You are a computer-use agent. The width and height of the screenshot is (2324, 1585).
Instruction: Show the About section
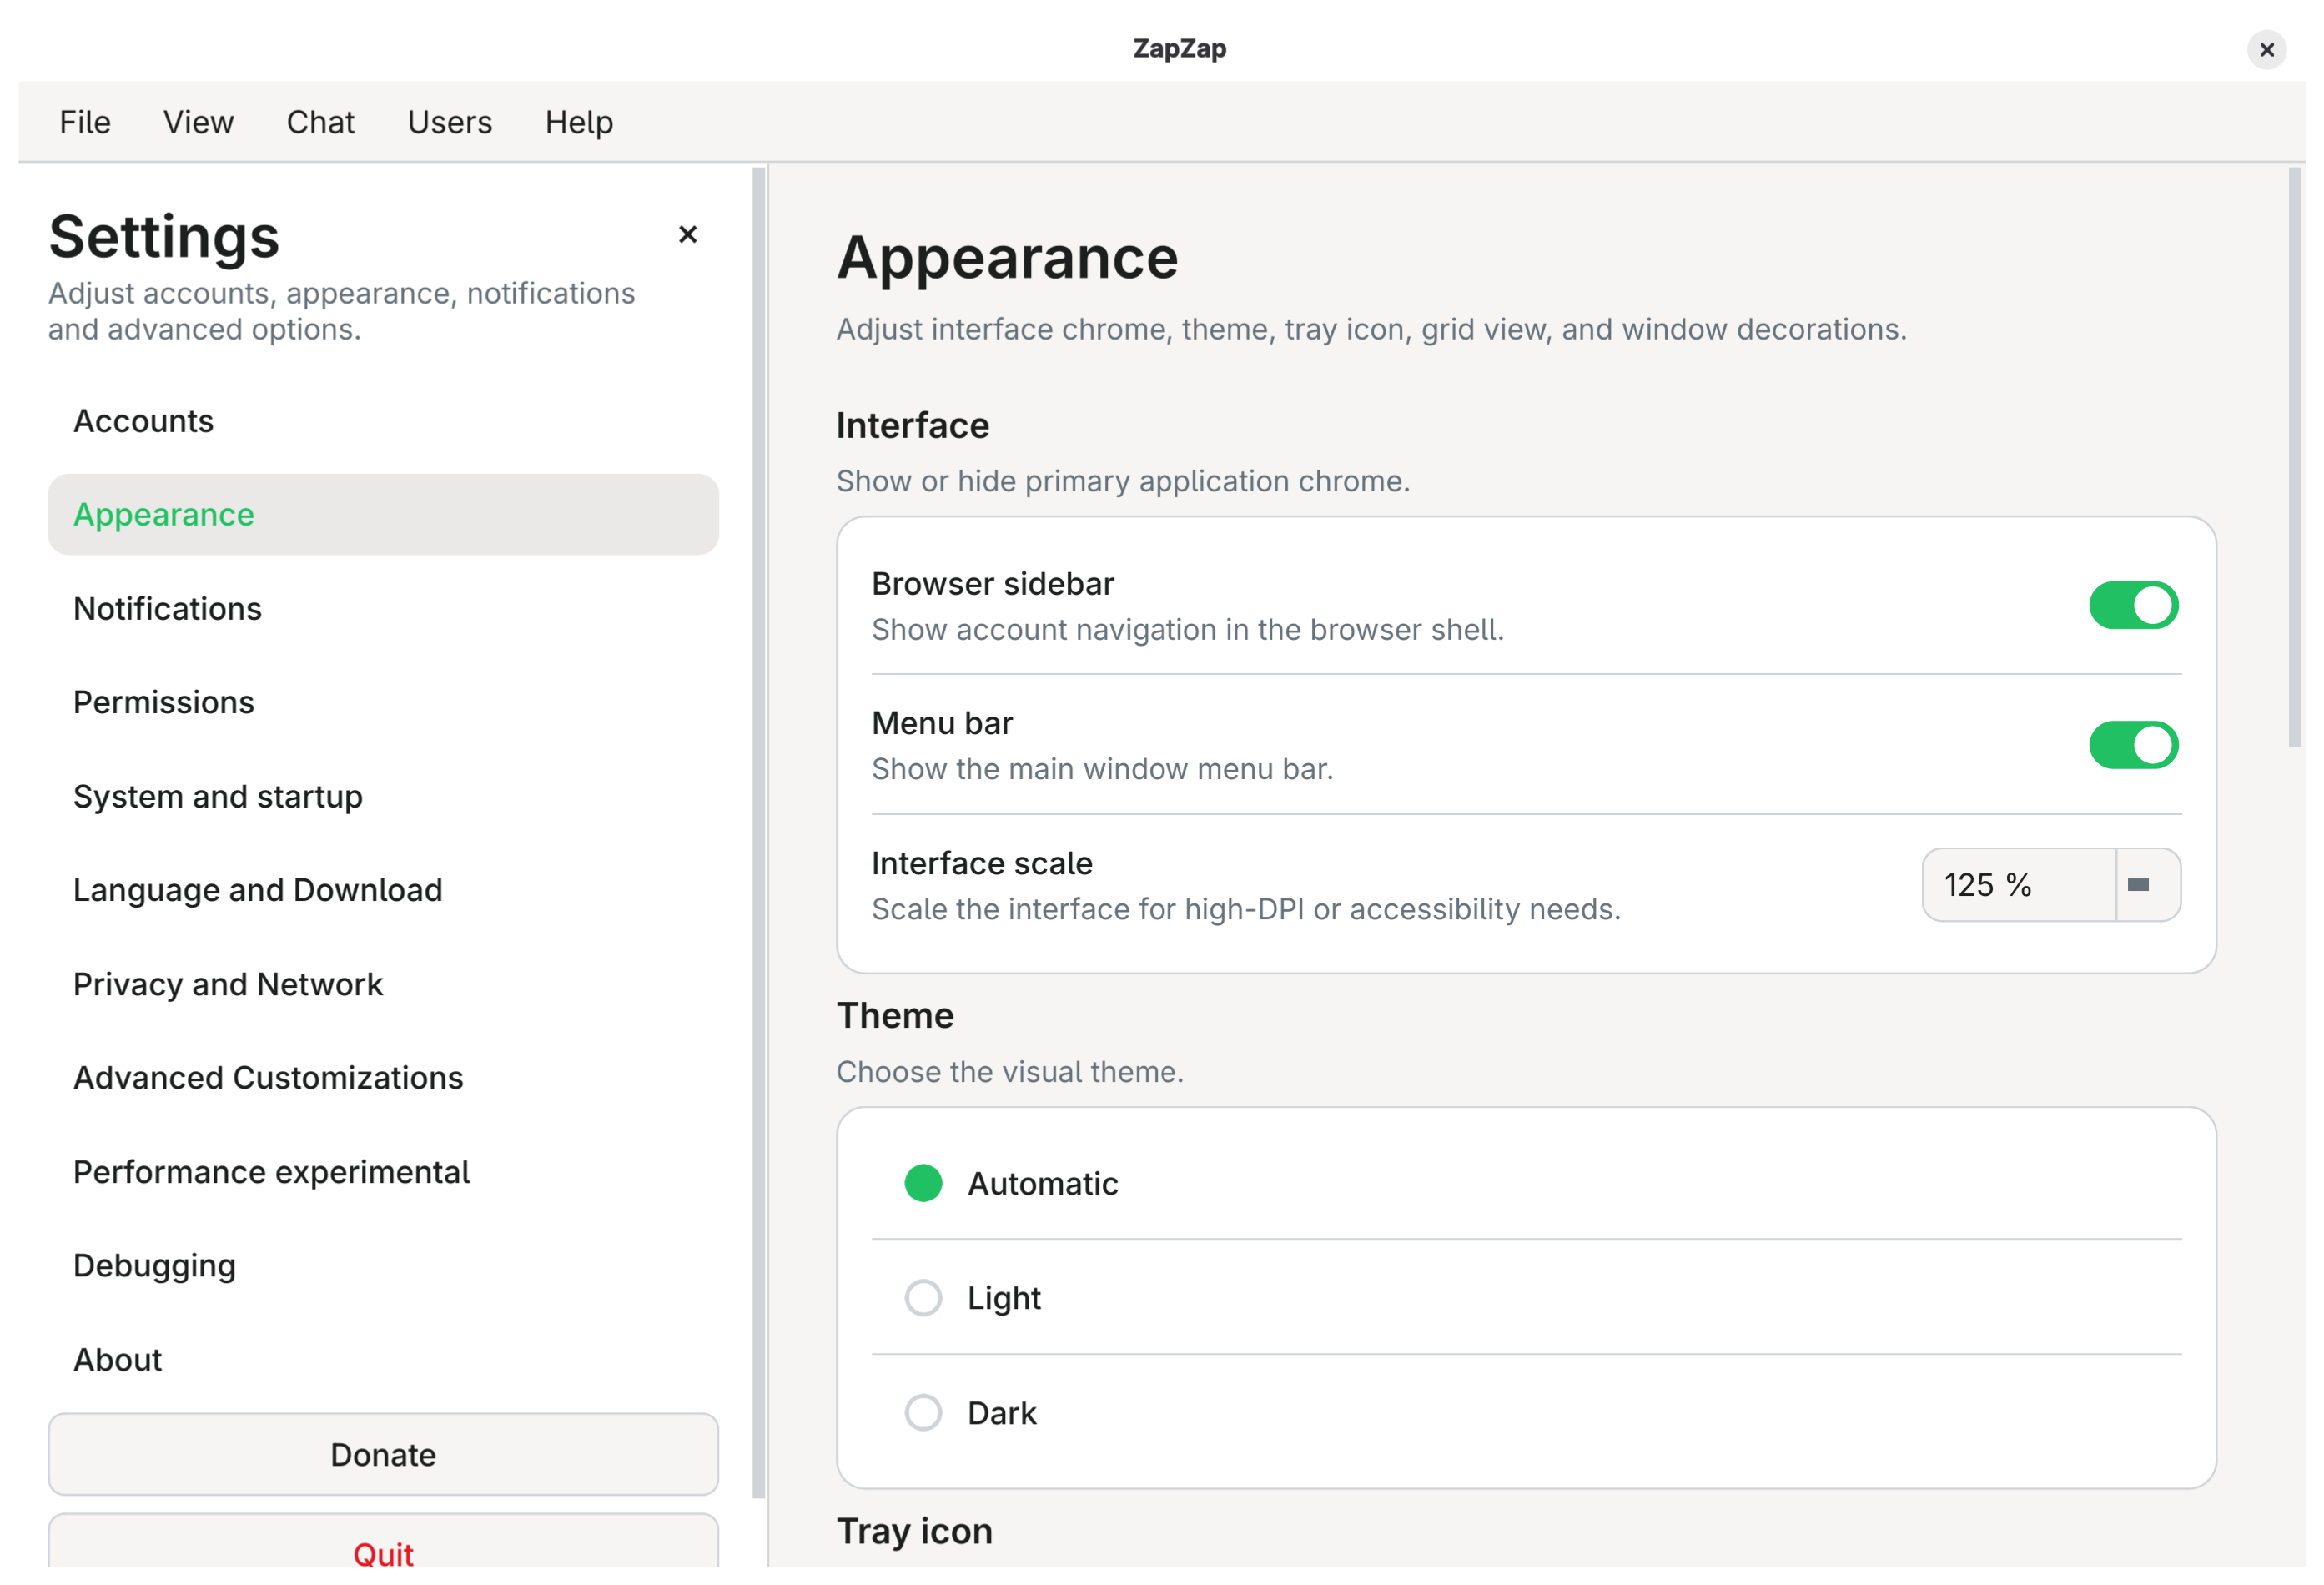point(383,1359)
